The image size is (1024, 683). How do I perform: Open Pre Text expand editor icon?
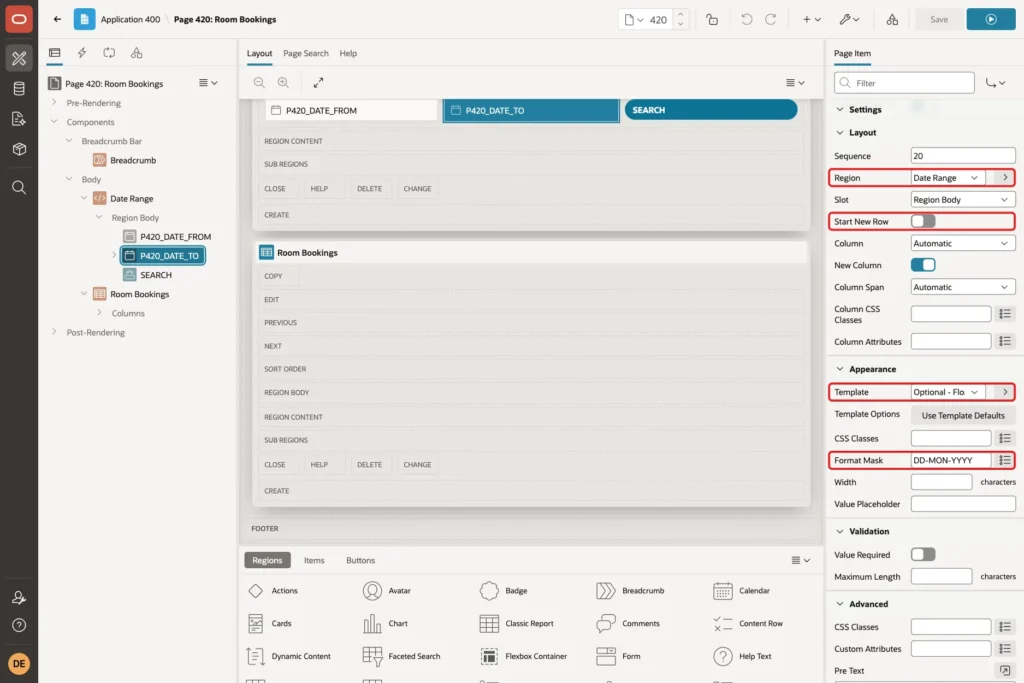coord(1004,671)
